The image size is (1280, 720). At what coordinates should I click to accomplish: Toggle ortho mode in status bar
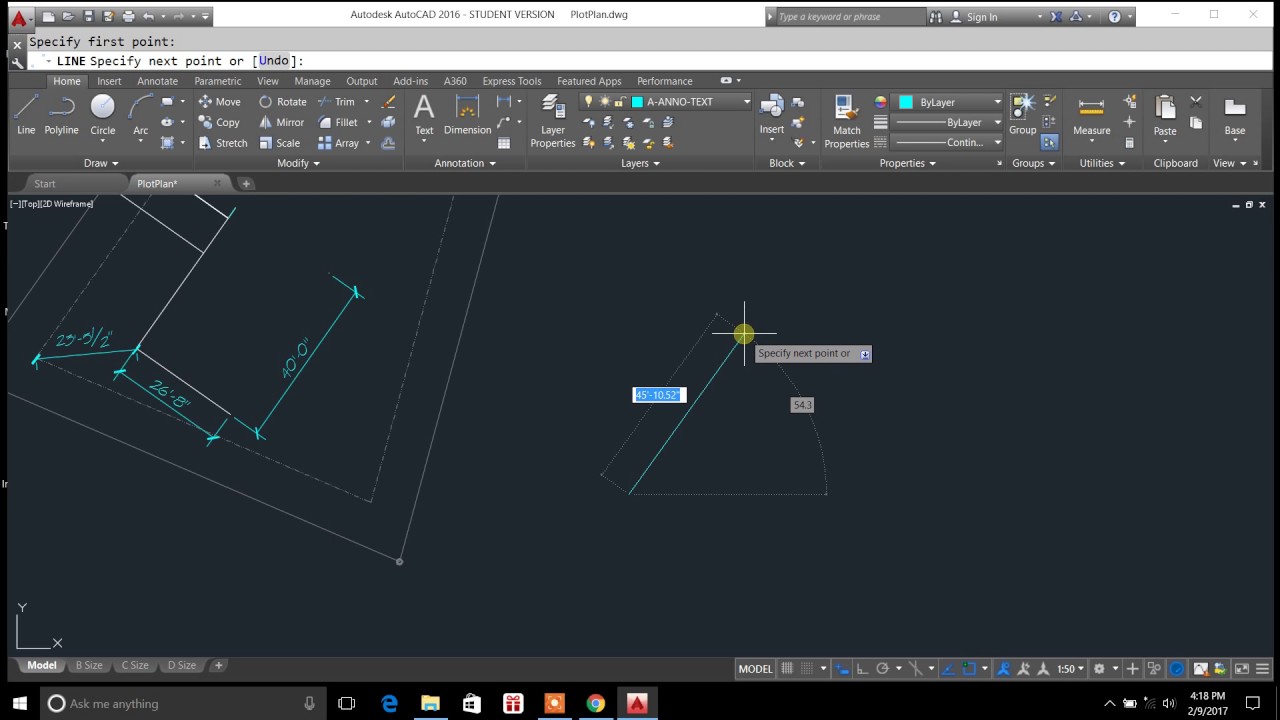(862, 669)
